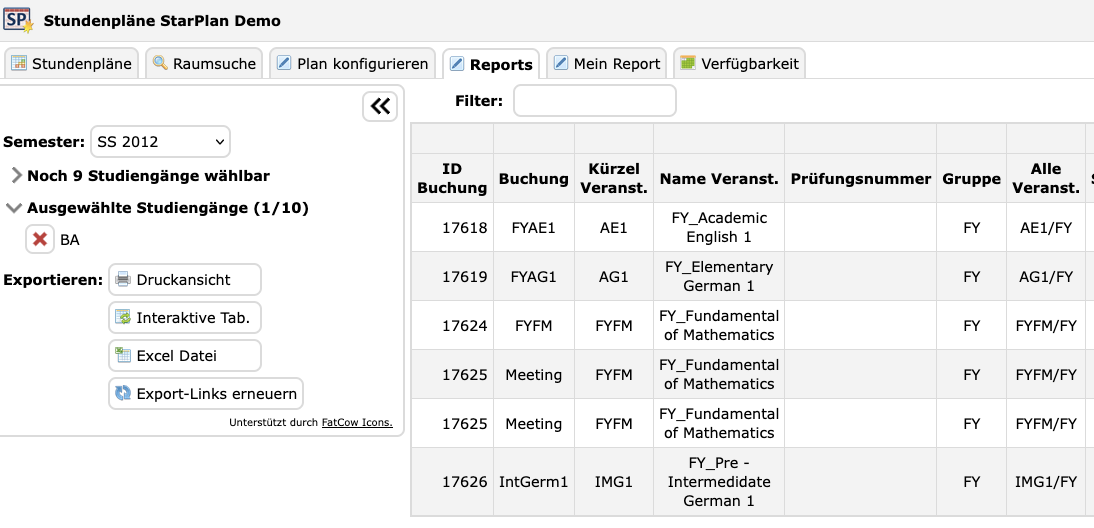Switch to the Stundenpläne tab
Viewport: 1094px width, 528px height.
tap(71, 64)
